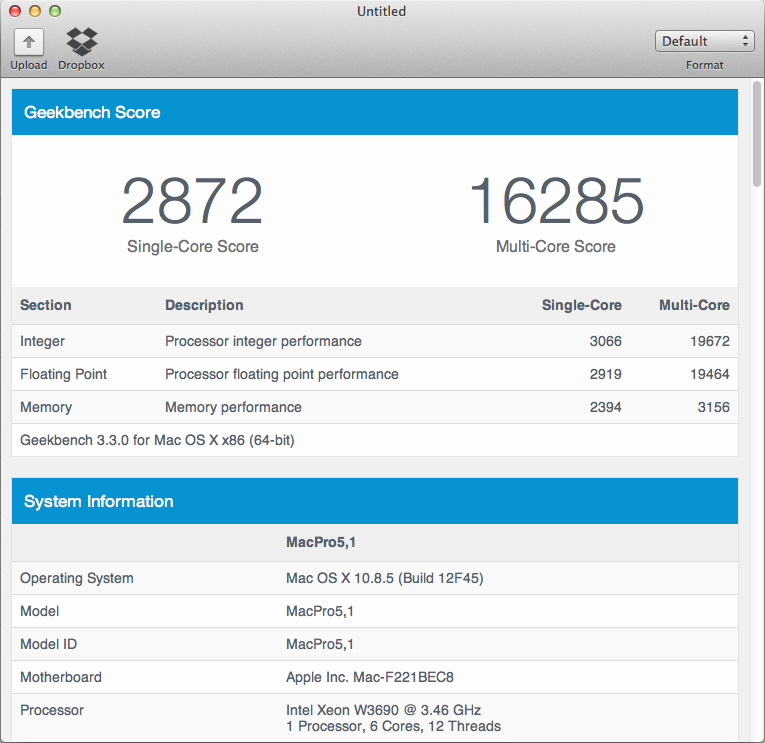Screen dimensions: 765x743
Task: Click the Single-Core Score label
Action: (x=193, y=246)
